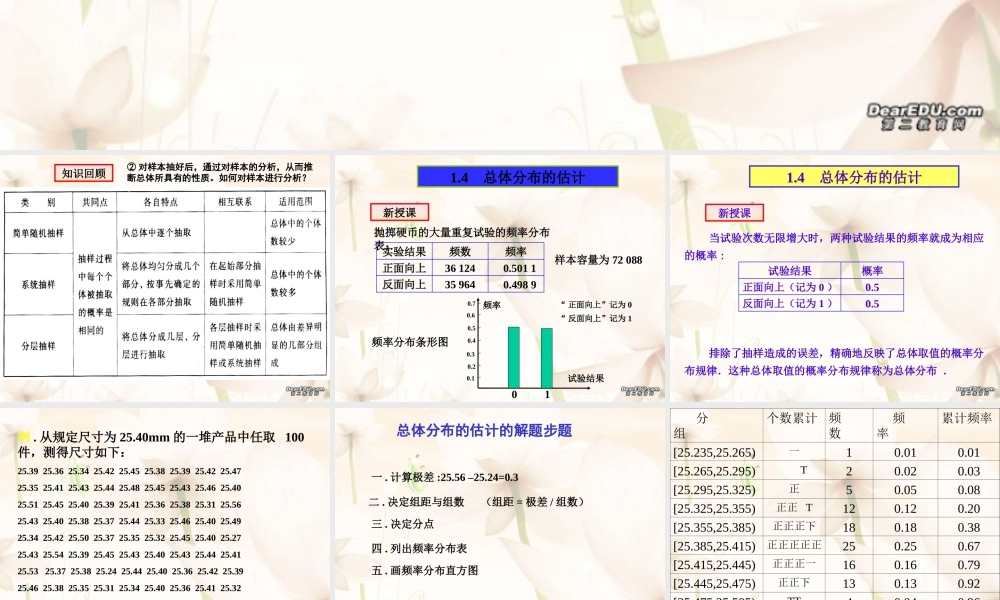Select the 36 124 frequency cell

460,268
